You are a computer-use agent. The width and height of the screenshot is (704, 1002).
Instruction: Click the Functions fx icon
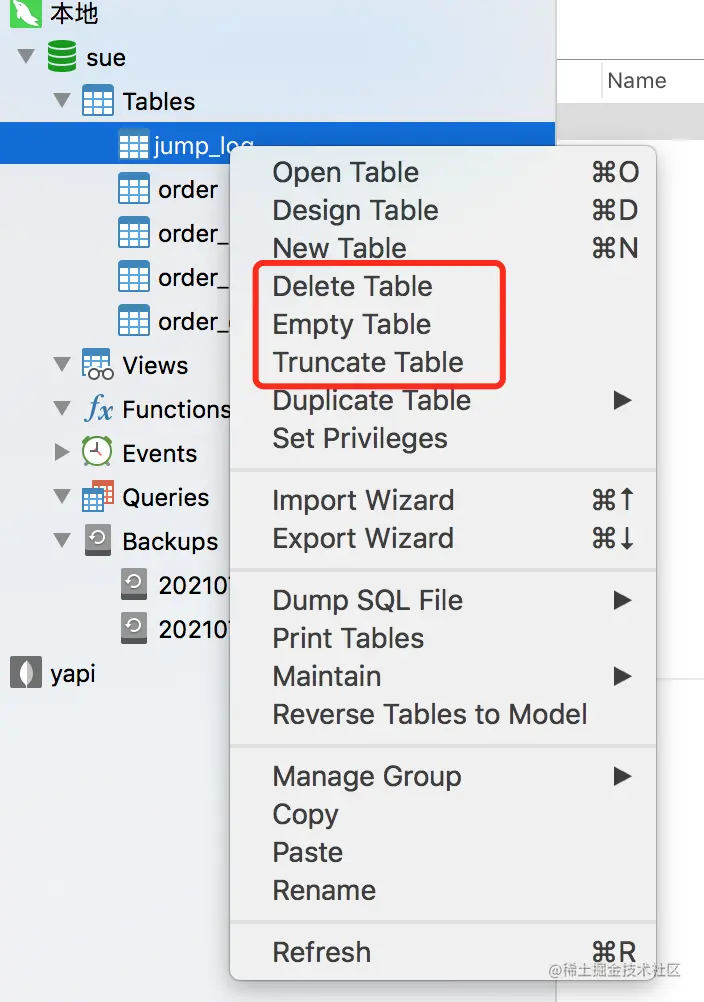tap(98, 408)
